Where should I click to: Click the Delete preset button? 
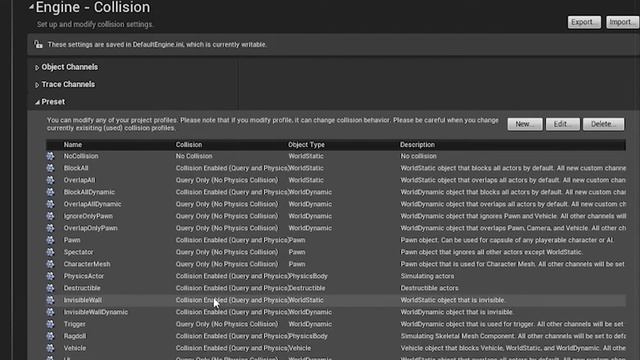point(603,124)
